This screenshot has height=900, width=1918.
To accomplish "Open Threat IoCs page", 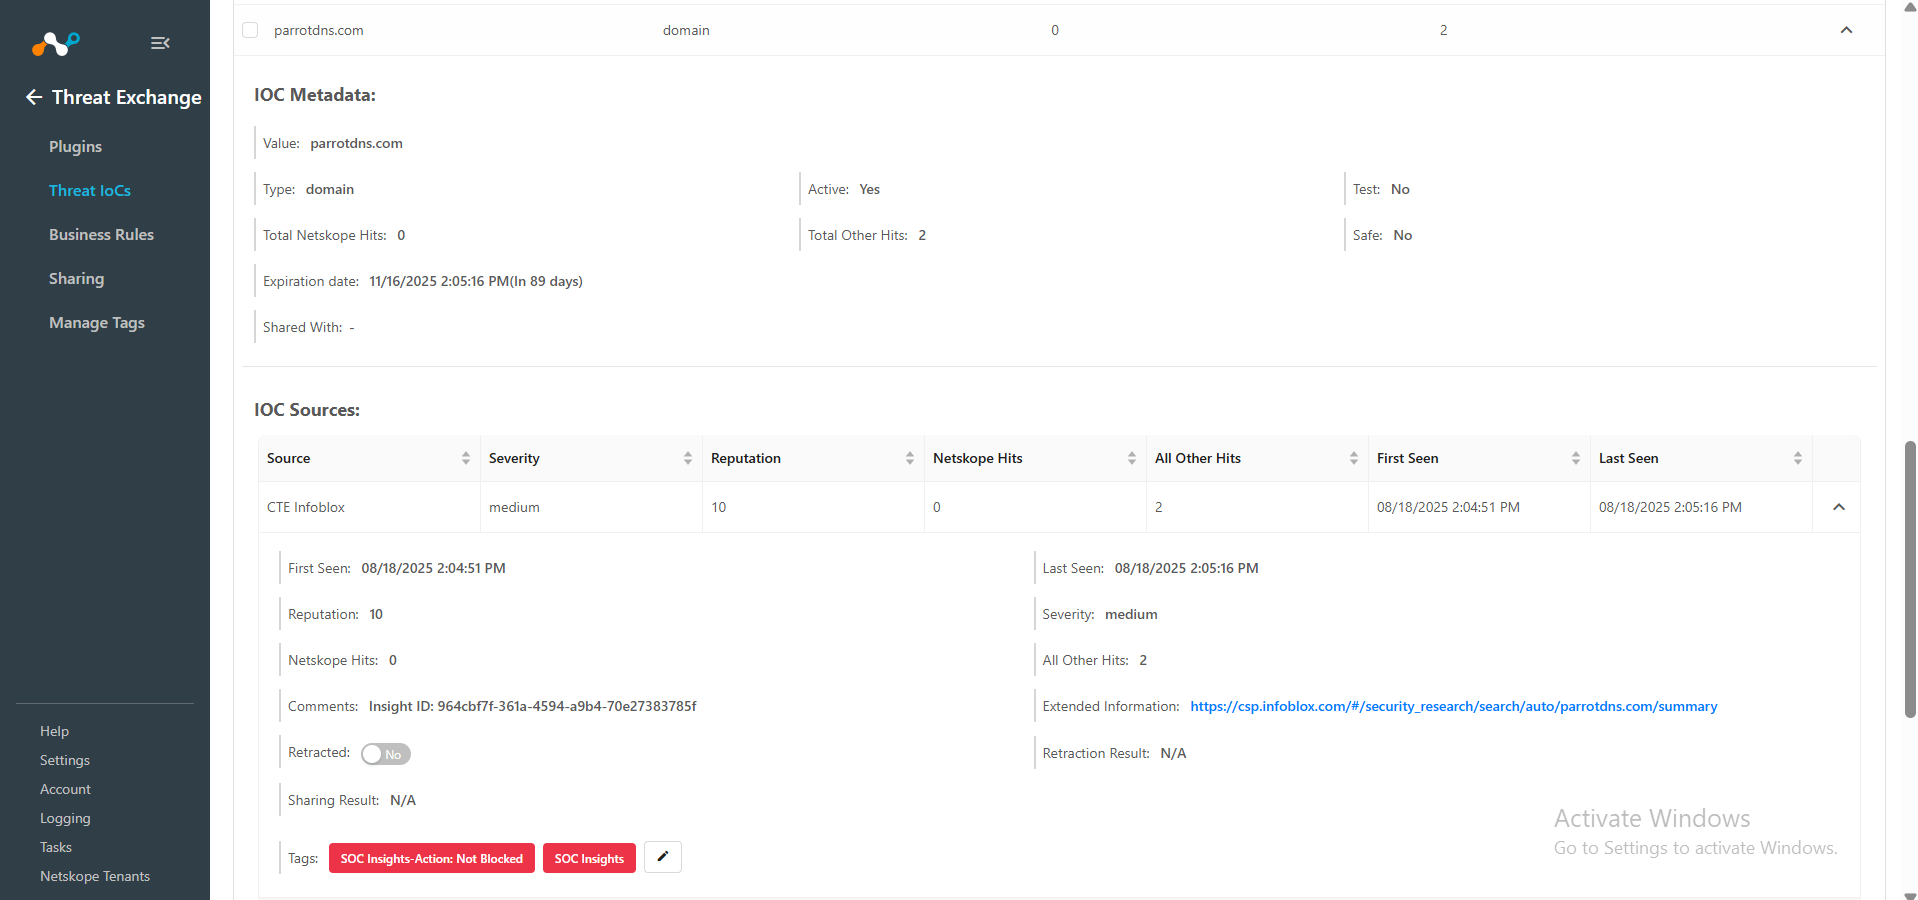I will coord(90,190).
